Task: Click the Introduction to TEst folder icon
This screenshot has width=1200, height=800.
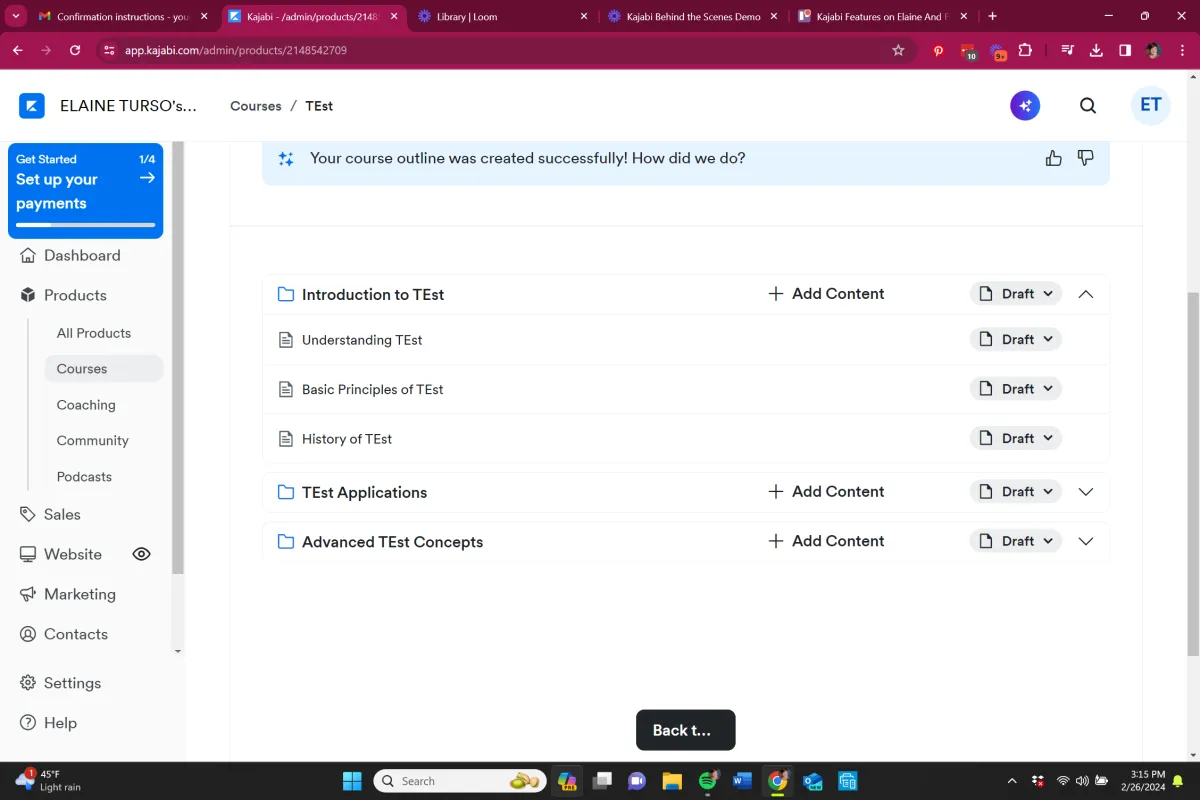Action: [286, 294]
